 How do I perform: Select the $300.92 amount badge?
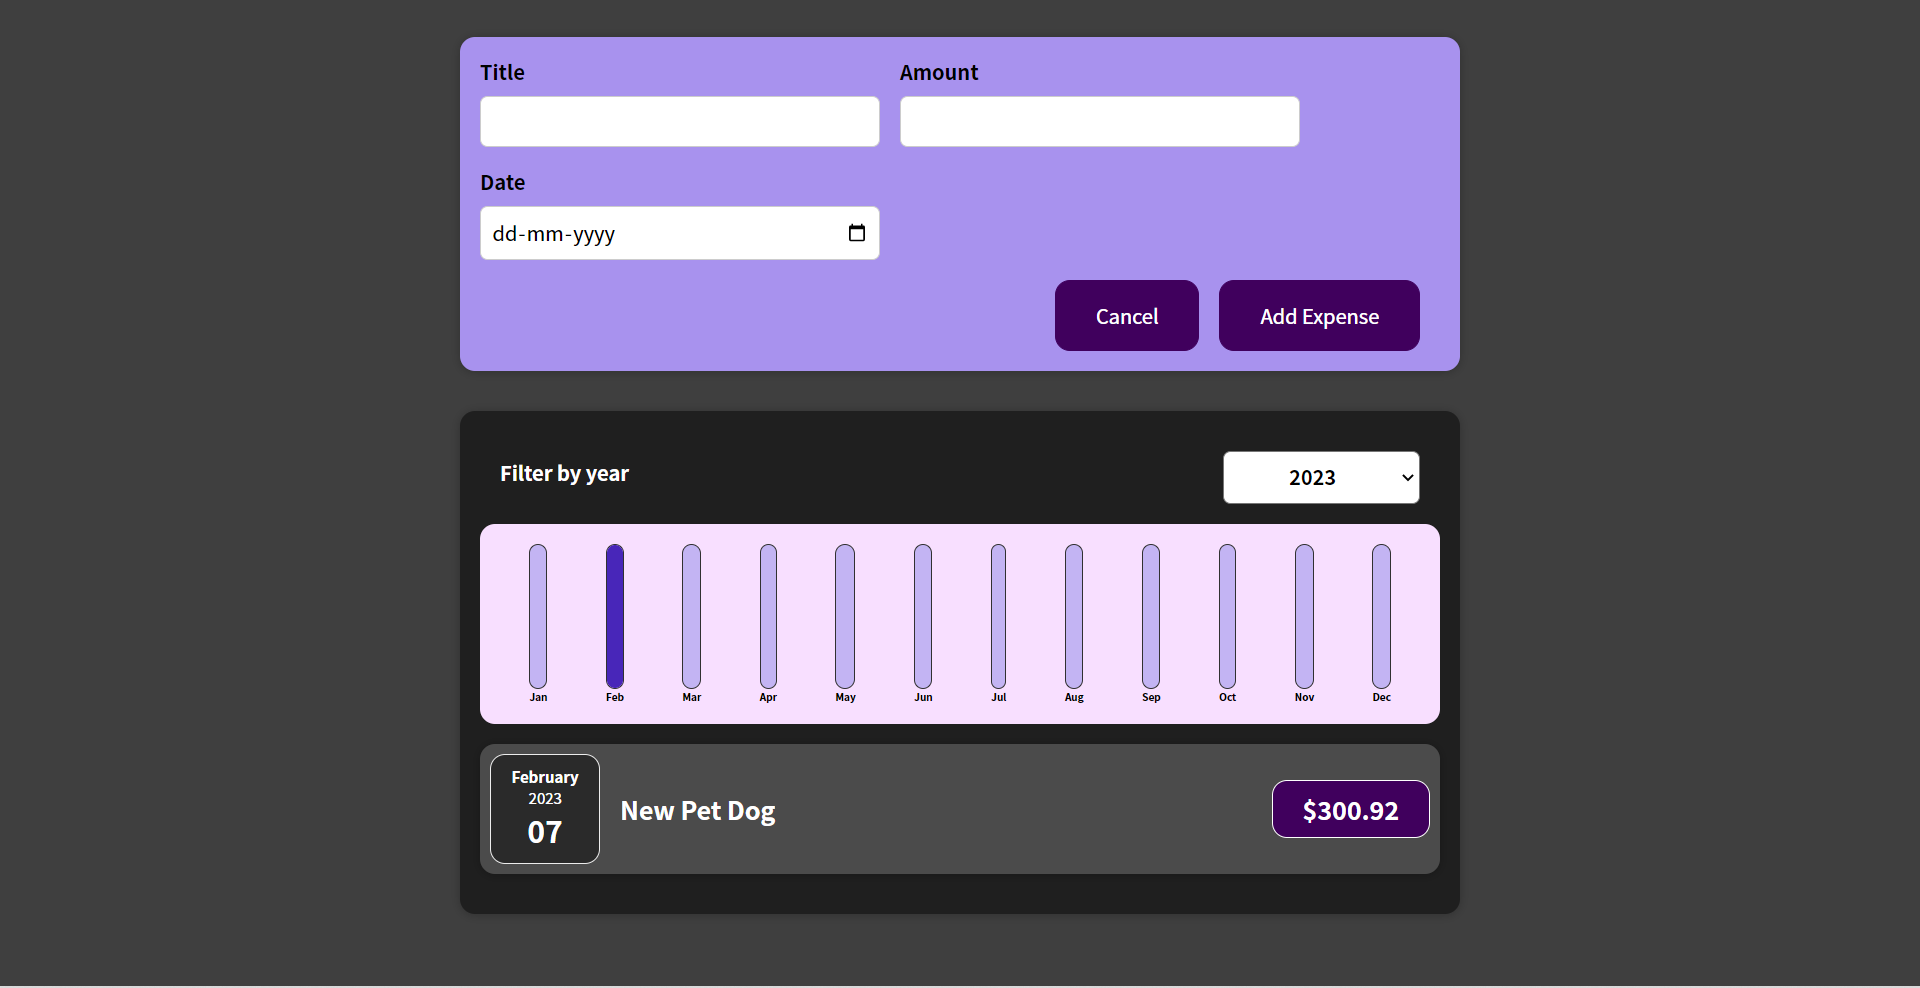pos(1350,809)
